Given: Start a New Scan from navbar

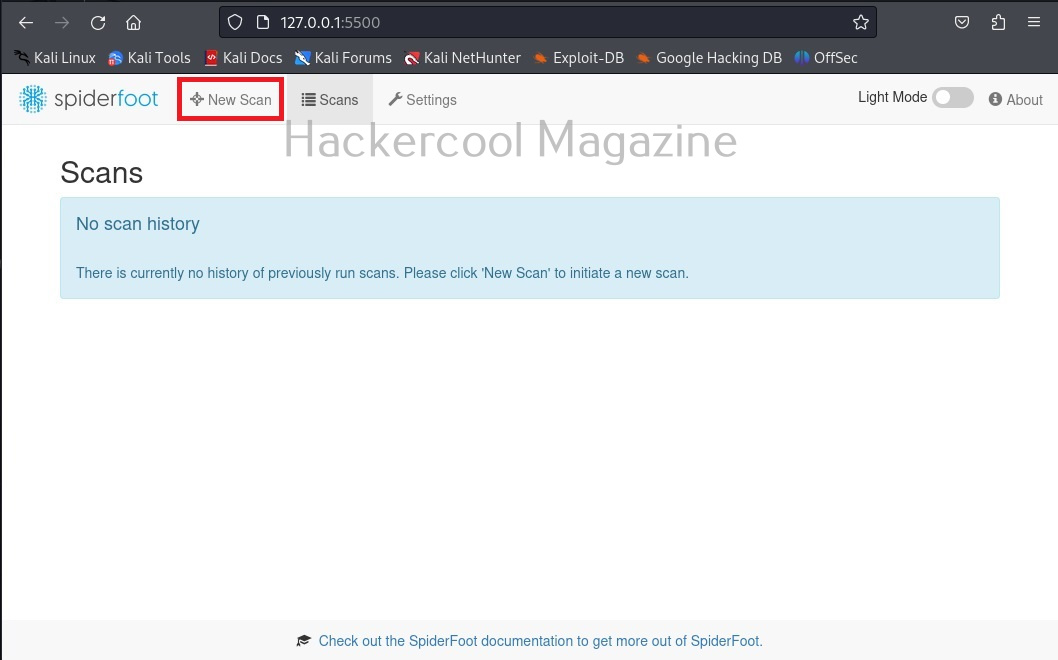Looking at the screenshot, I should [231, 100].
